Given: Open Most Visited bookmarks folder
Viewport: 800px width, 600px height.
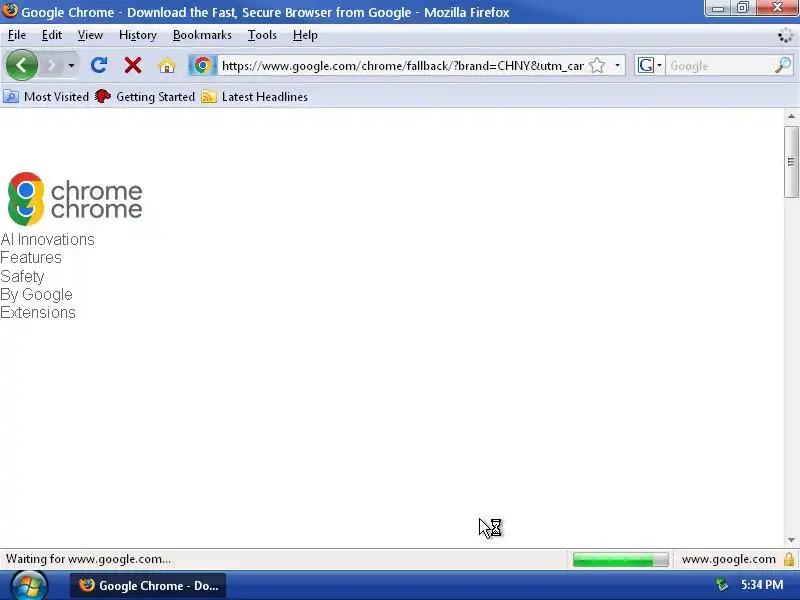Looking at the screenshot, I should tap(46, 96).
